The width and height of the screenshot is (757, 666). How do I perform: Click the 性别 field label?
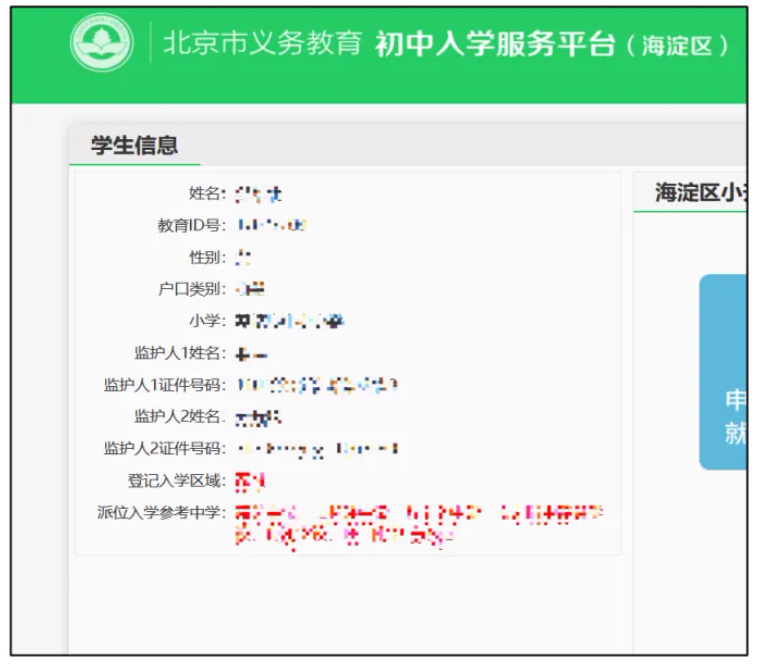point(207,258)
